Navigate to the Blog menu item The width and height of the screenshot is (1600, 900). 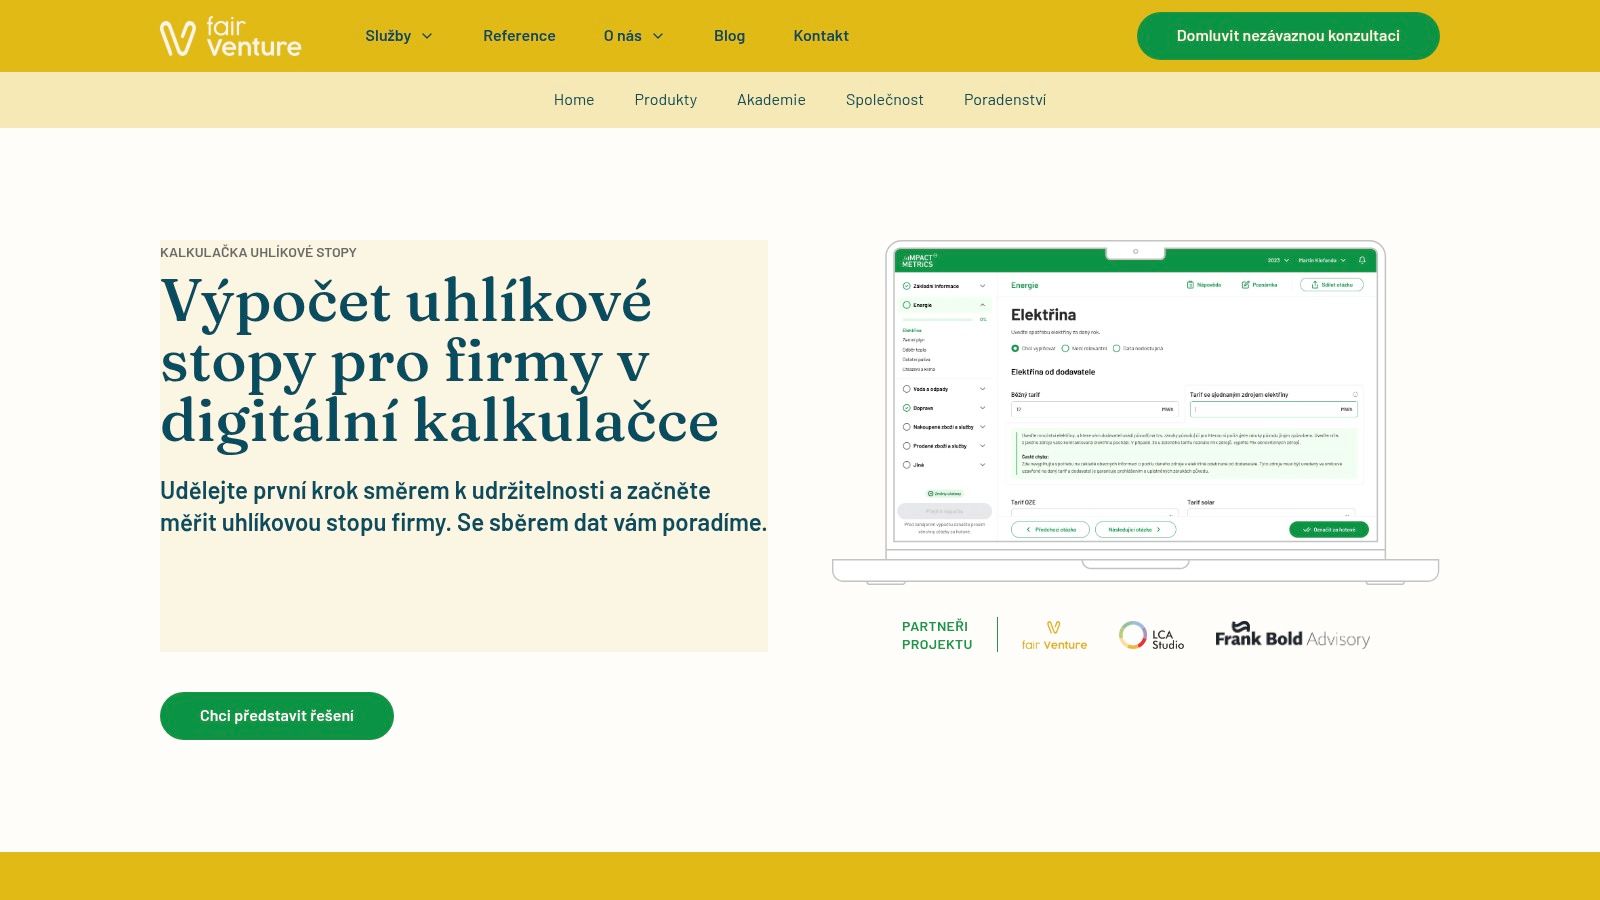click(x=729, y=36)
